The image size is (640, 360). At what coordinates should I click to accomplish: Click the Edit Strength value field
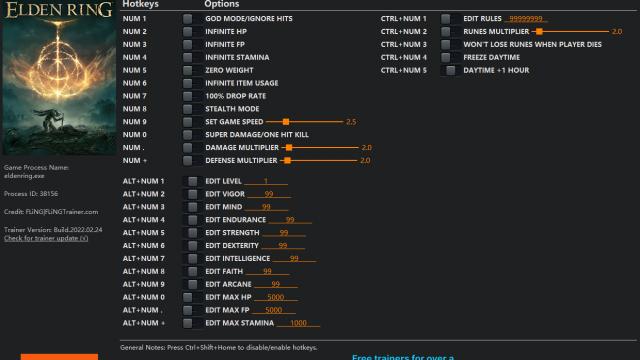(284, 233)
